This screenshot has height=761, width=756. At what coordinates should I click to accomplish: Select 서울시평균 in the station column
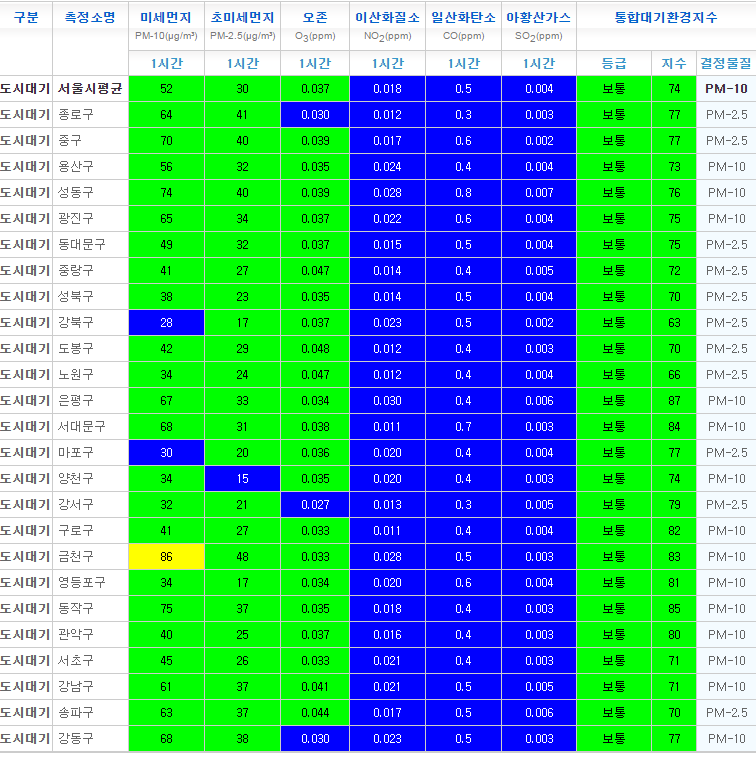click(x=89, y=88)
